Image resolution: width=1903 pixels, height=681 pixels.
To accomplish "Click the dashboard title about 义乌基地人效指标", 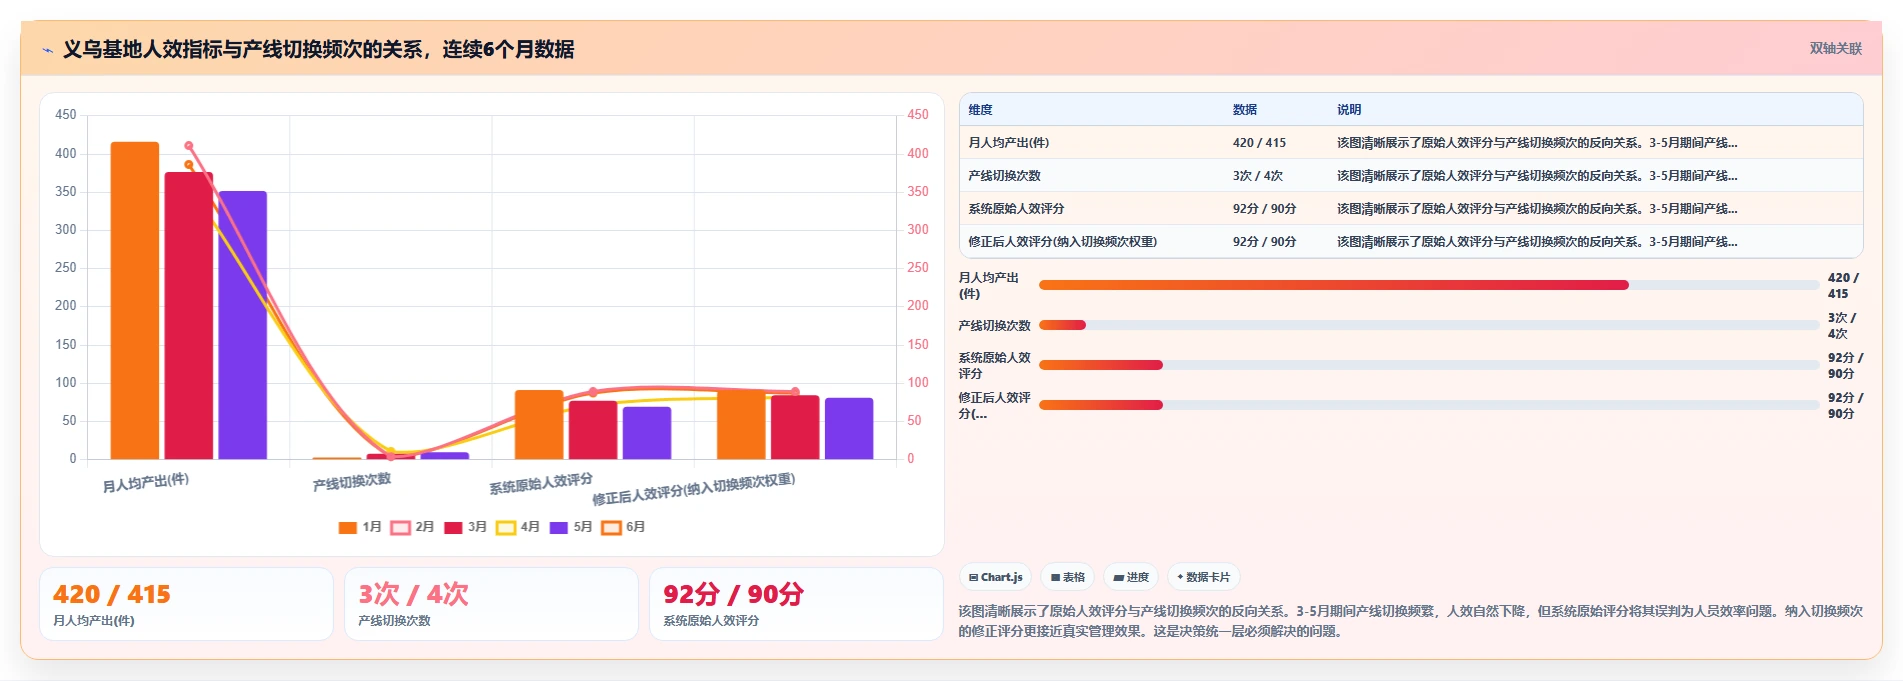I will point(319,49).
